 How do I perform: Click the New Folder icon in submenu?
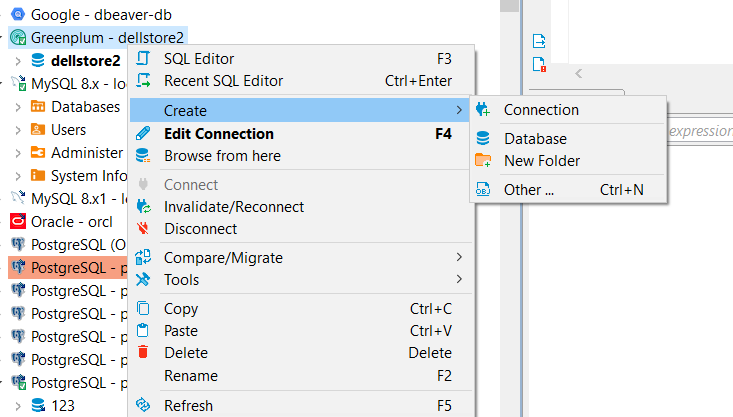coord(483,160)
